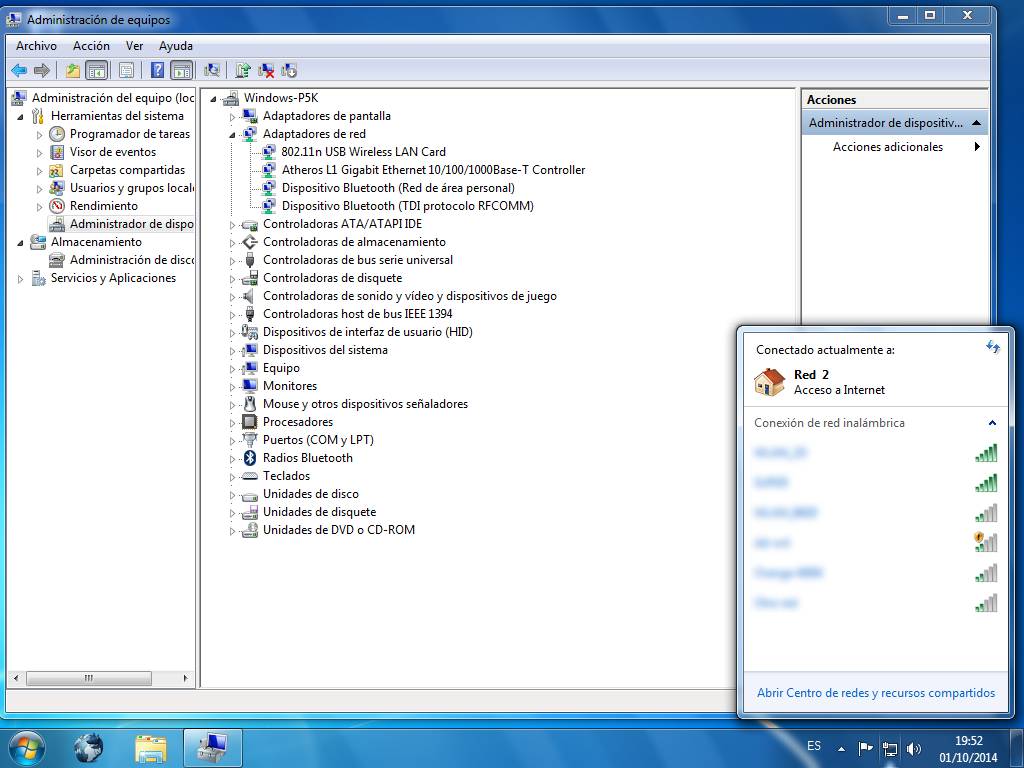Click the refresh network list icon
Viewport: 1024px width, 768px height.
coord(992,347)
